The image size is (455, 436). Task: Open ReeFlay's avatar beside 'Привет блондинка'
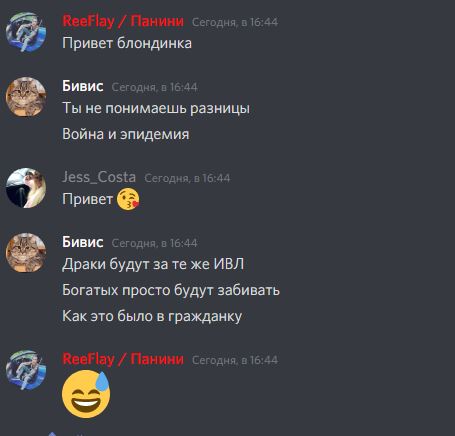click(26, 32)
